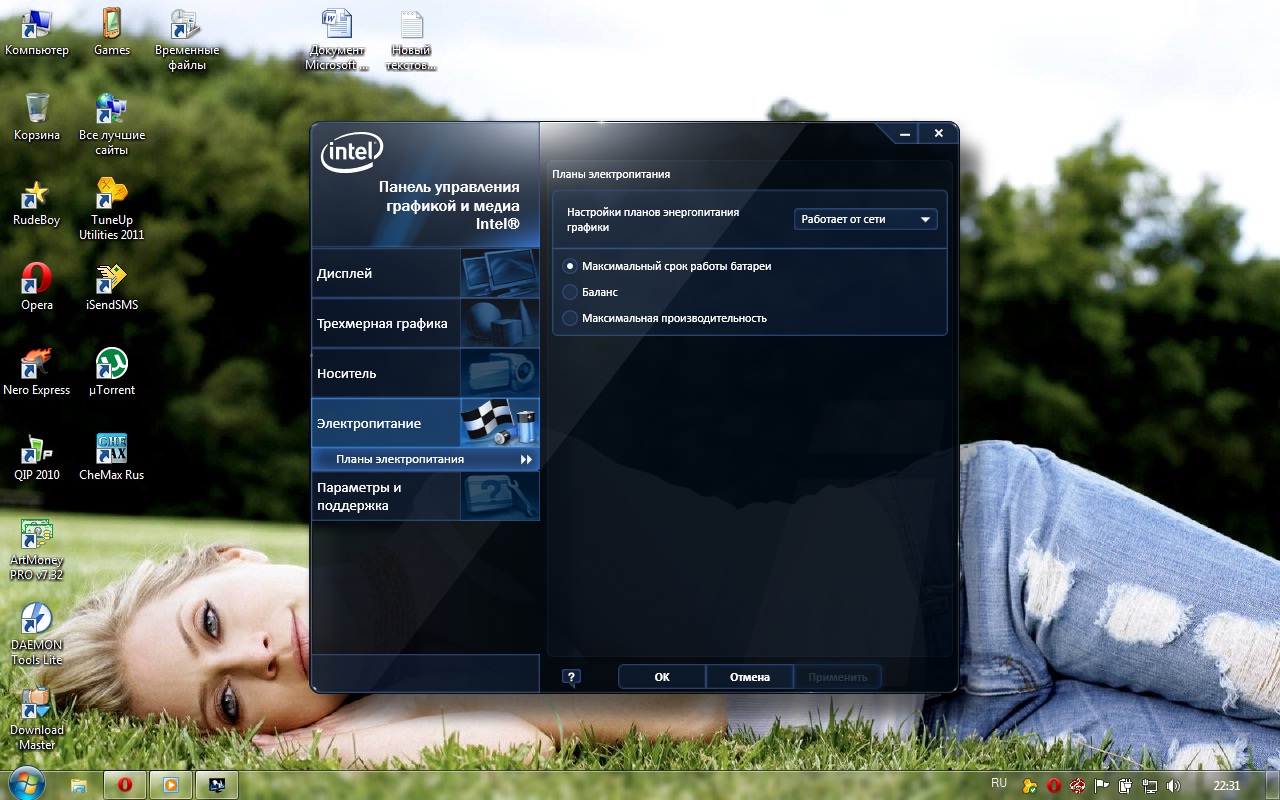Viewport: 1280px width, 800px height.
Task: Click the Power flag and battery icon
Action: pos(499,423)
